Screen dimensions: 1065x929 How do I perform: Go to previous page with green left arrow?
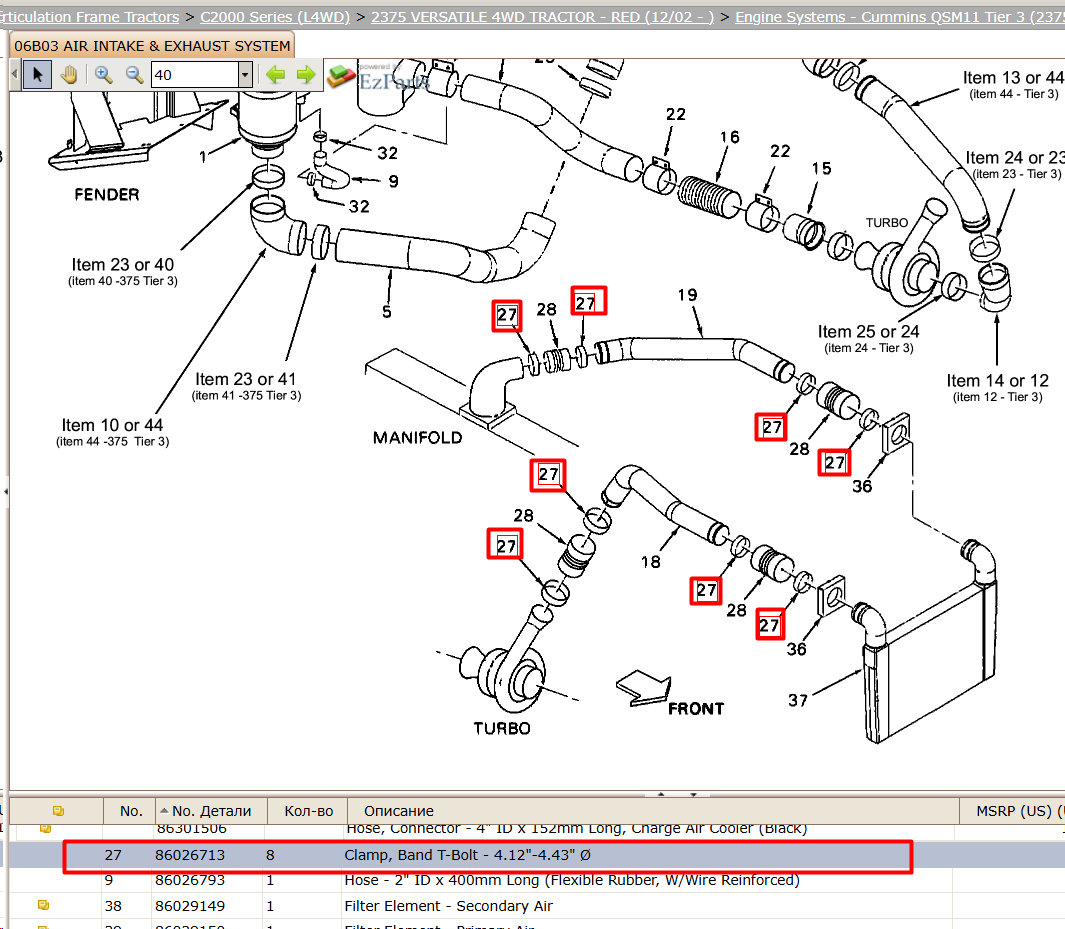pyautogui.click(x=275, y=75)
